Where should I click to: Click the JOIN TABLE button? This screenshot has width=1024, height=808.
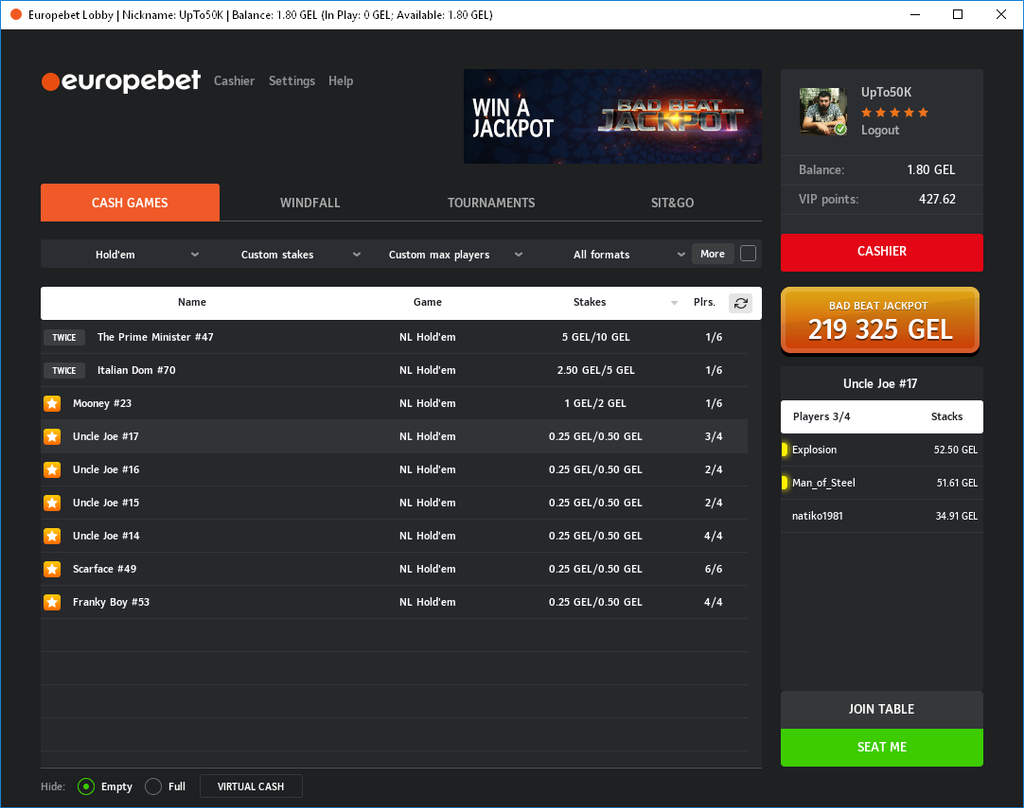point(882,709)
